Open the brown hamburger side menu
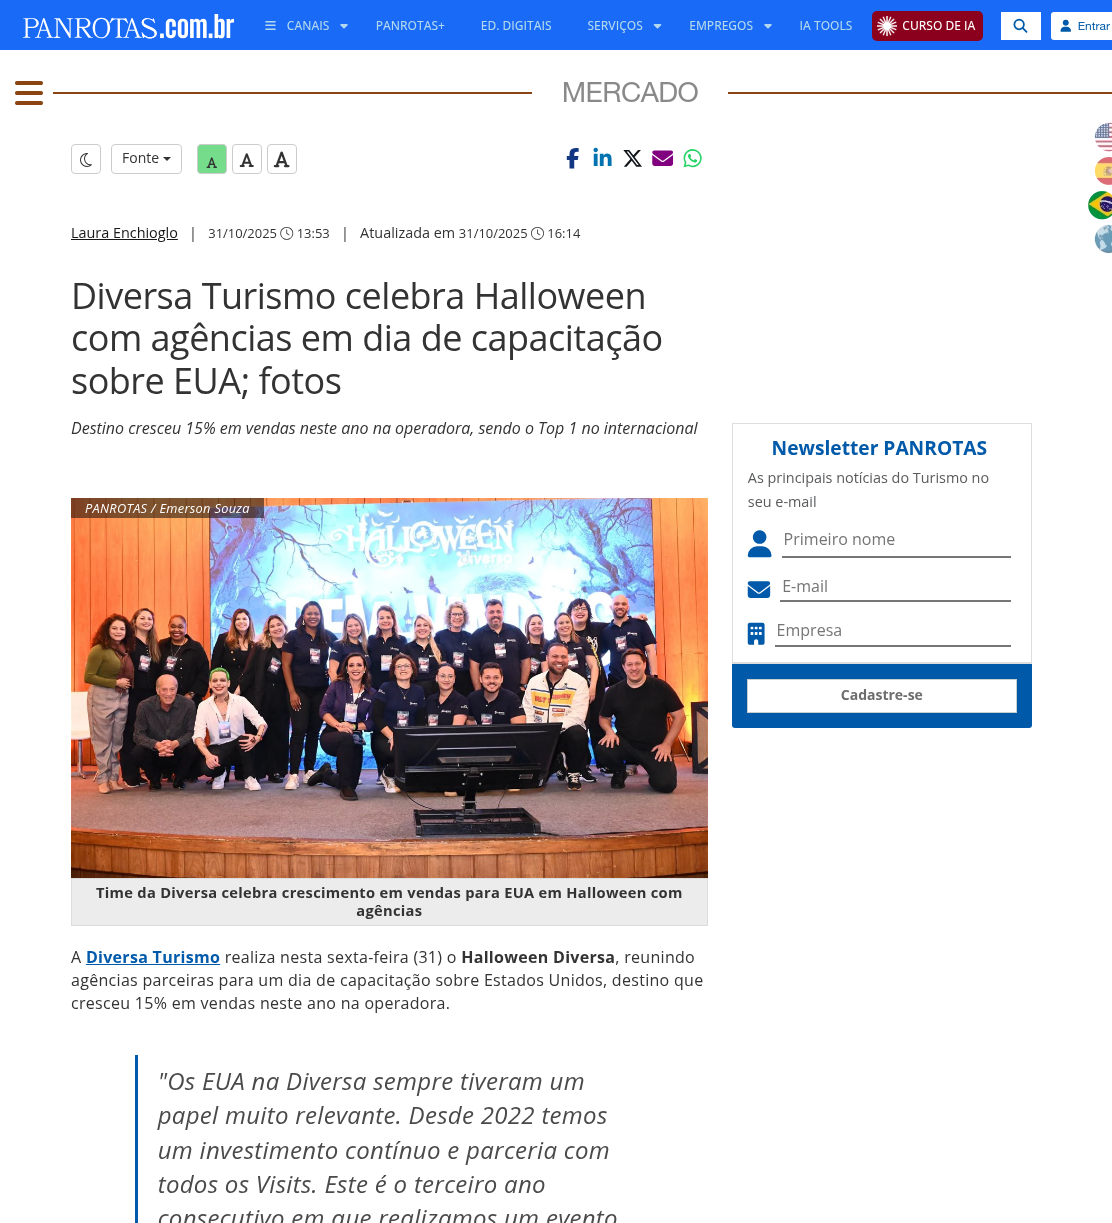The width and height of the screenshot is (1112, 1223). (29, 93)
